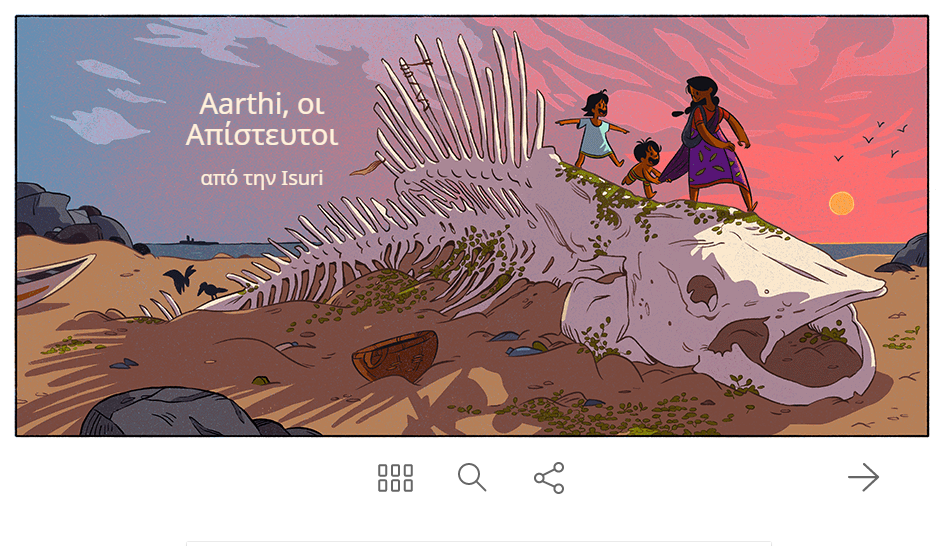936x546 pixels.
Task: Click the title text 'Aarthi, οι Απίστευτοι'
Action: click(x=262, y=119)
